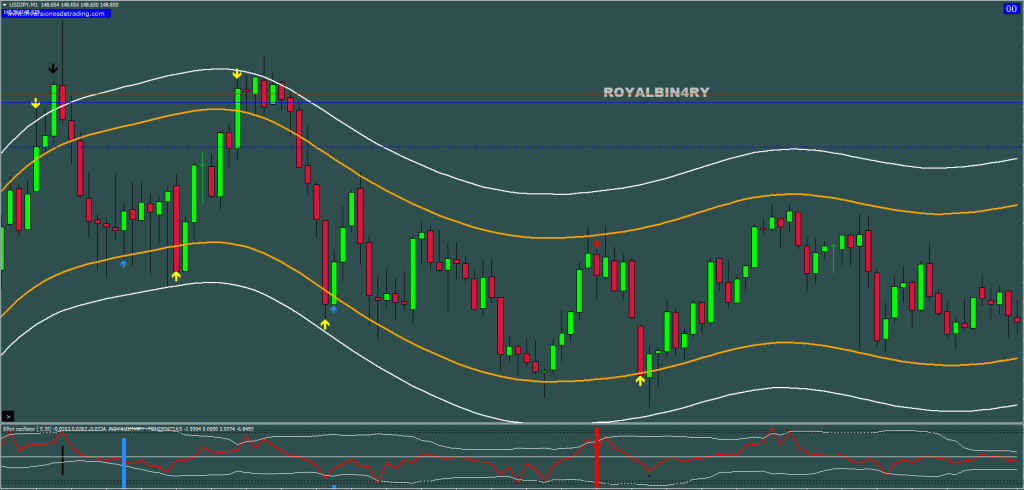Open the dropdown triangle beside USDJPY,M1
Screen dimensions: 1024x490
(3, 5)
